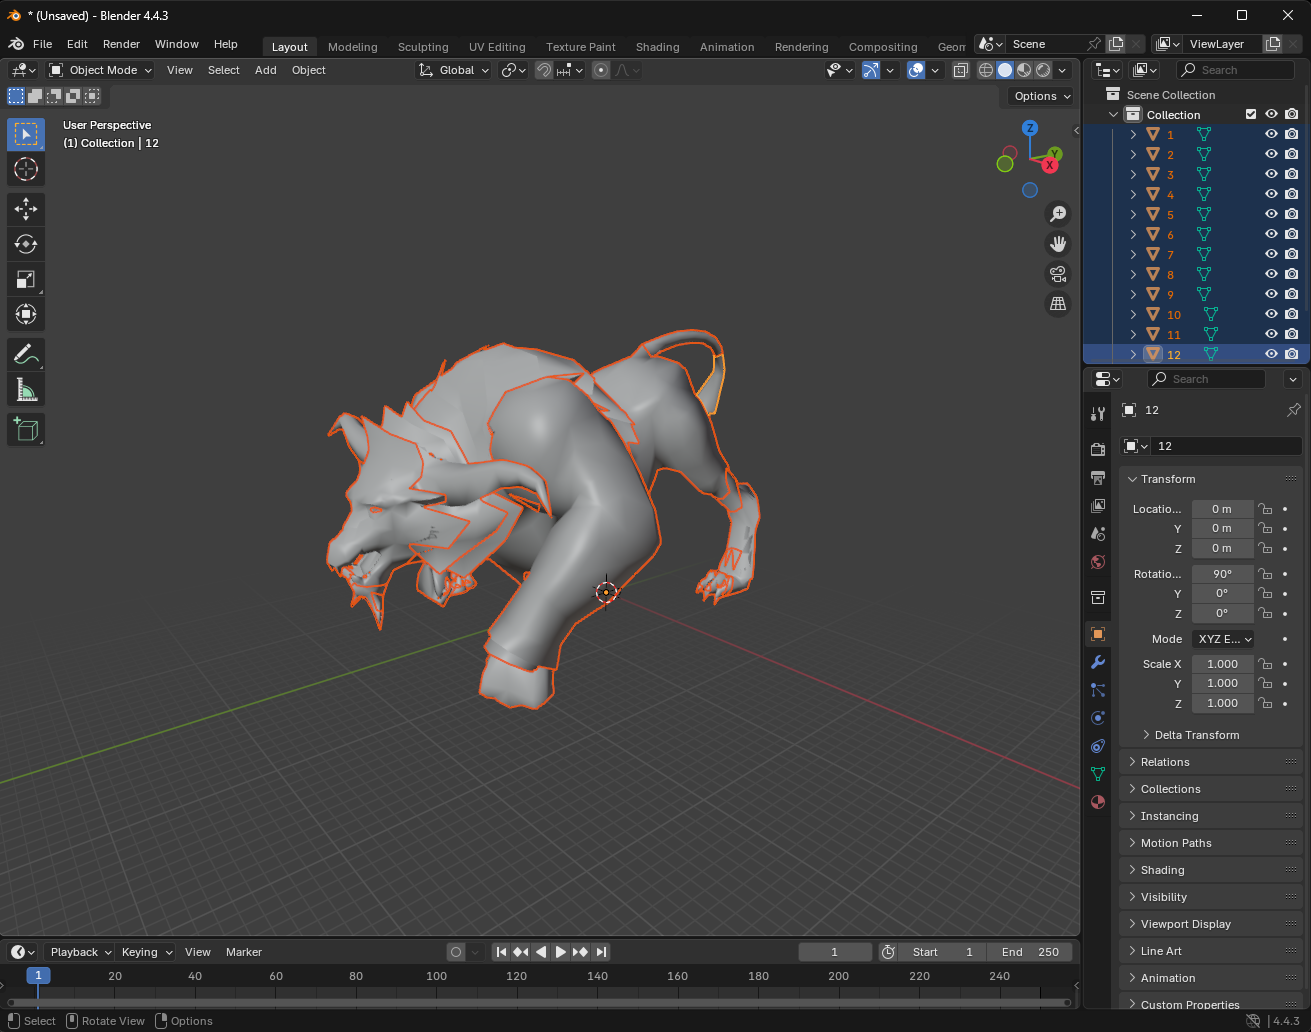Disable rendering for object 8
The height and width of the screenshot is (1032, 1311).
(x=1292, y=274)
